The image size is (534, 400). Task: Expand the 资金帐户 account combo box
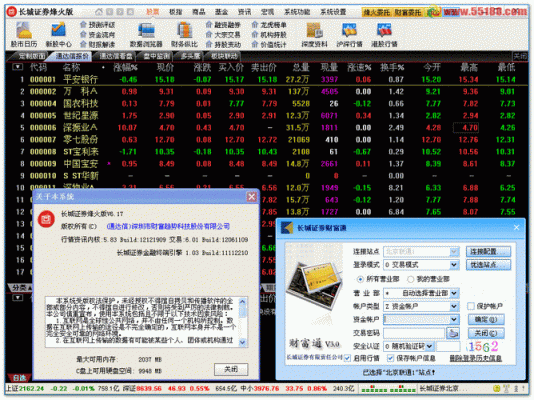[x=454, y=319]
